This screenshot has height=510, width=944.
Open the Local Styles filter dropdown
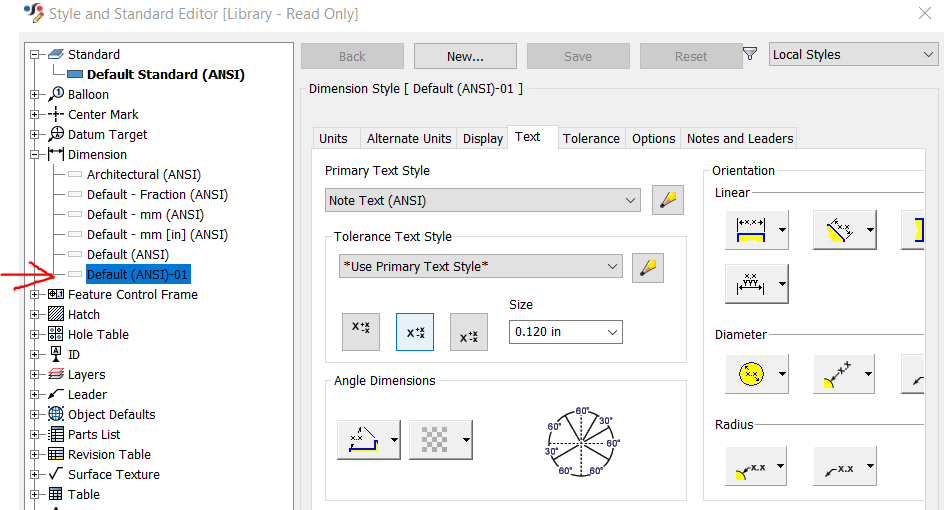click(x=853, y=55)
